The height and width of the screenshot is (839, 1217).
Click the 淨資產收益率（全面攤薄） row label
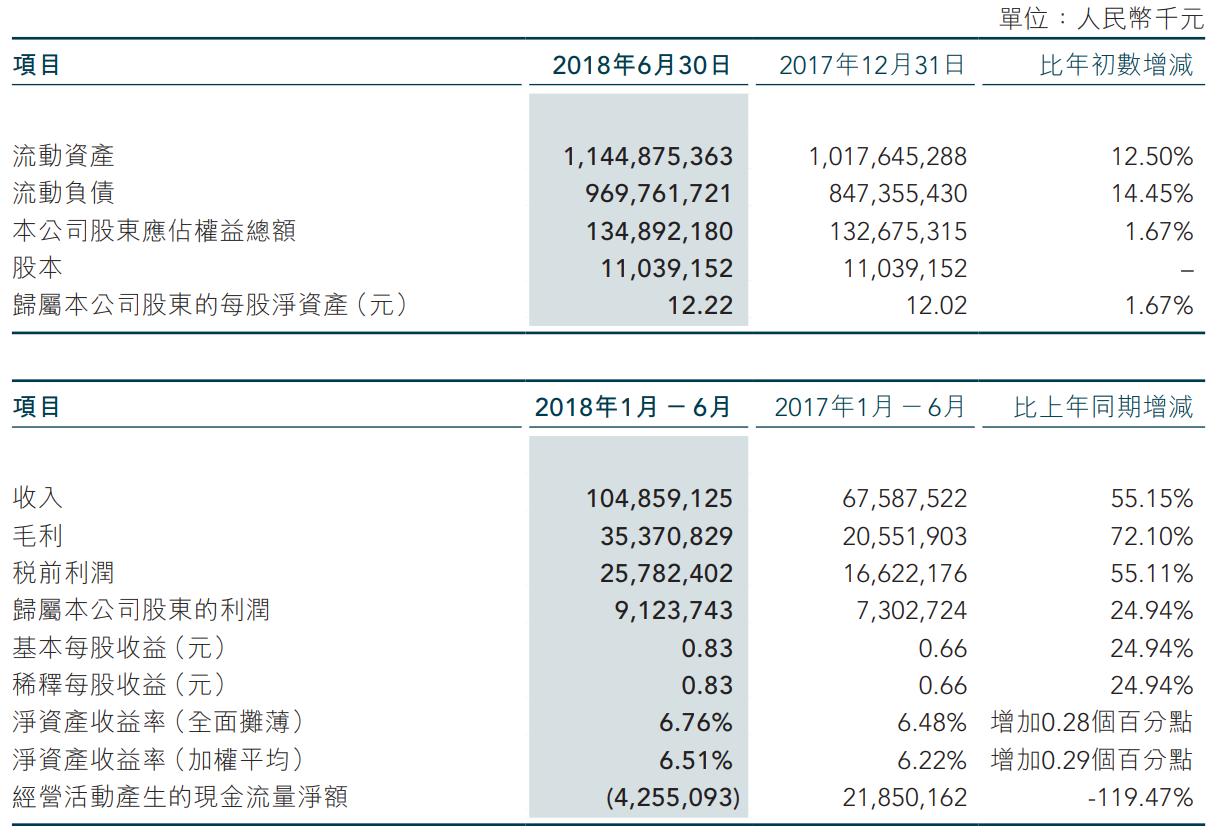pyautogui.click(x=159, y=722)
